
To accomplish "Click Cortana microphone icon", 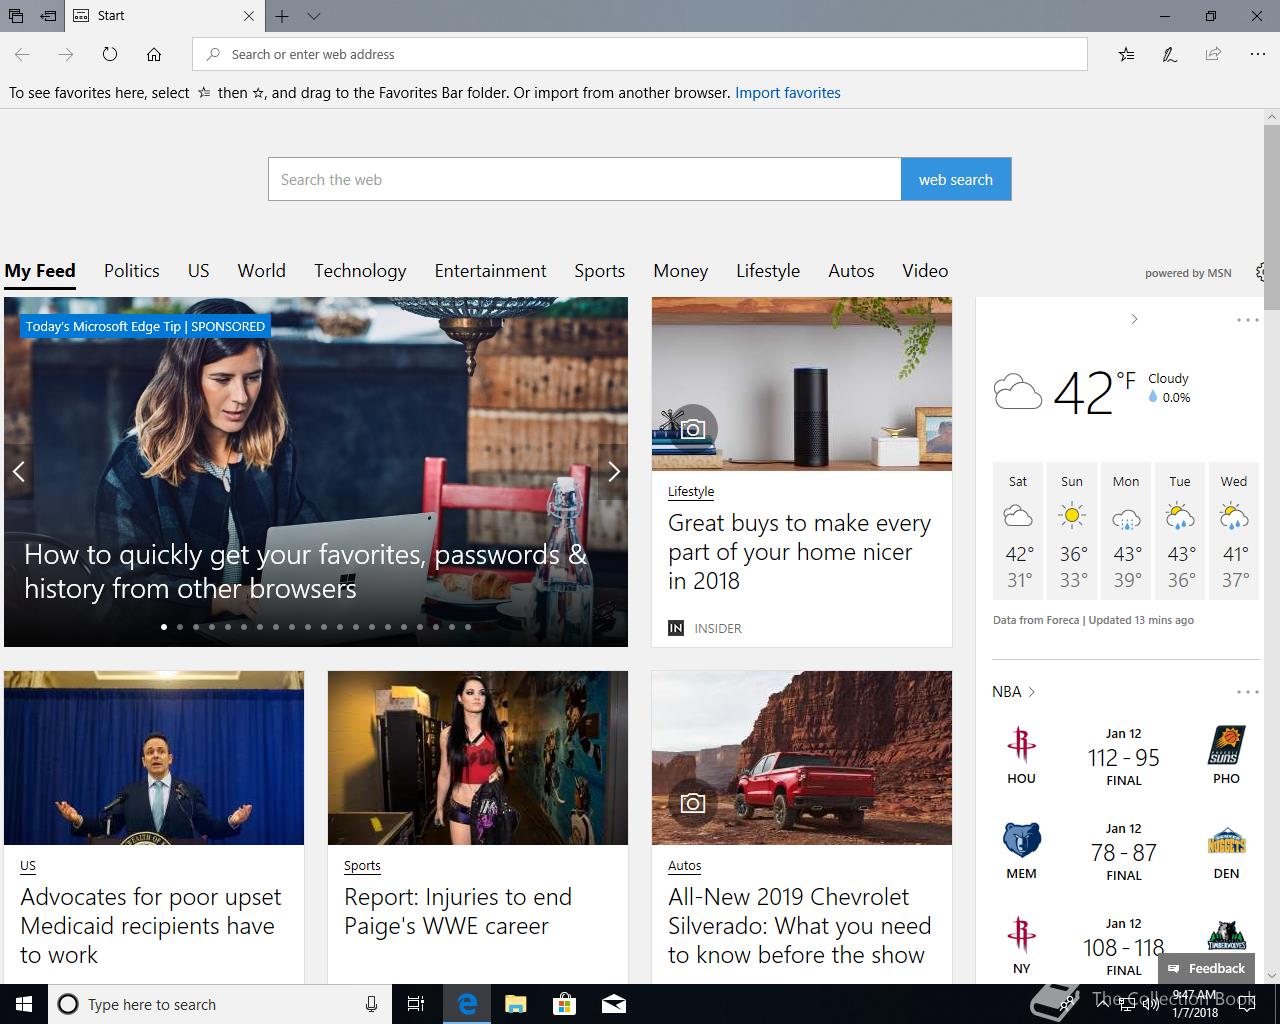I will point(371,1004).
